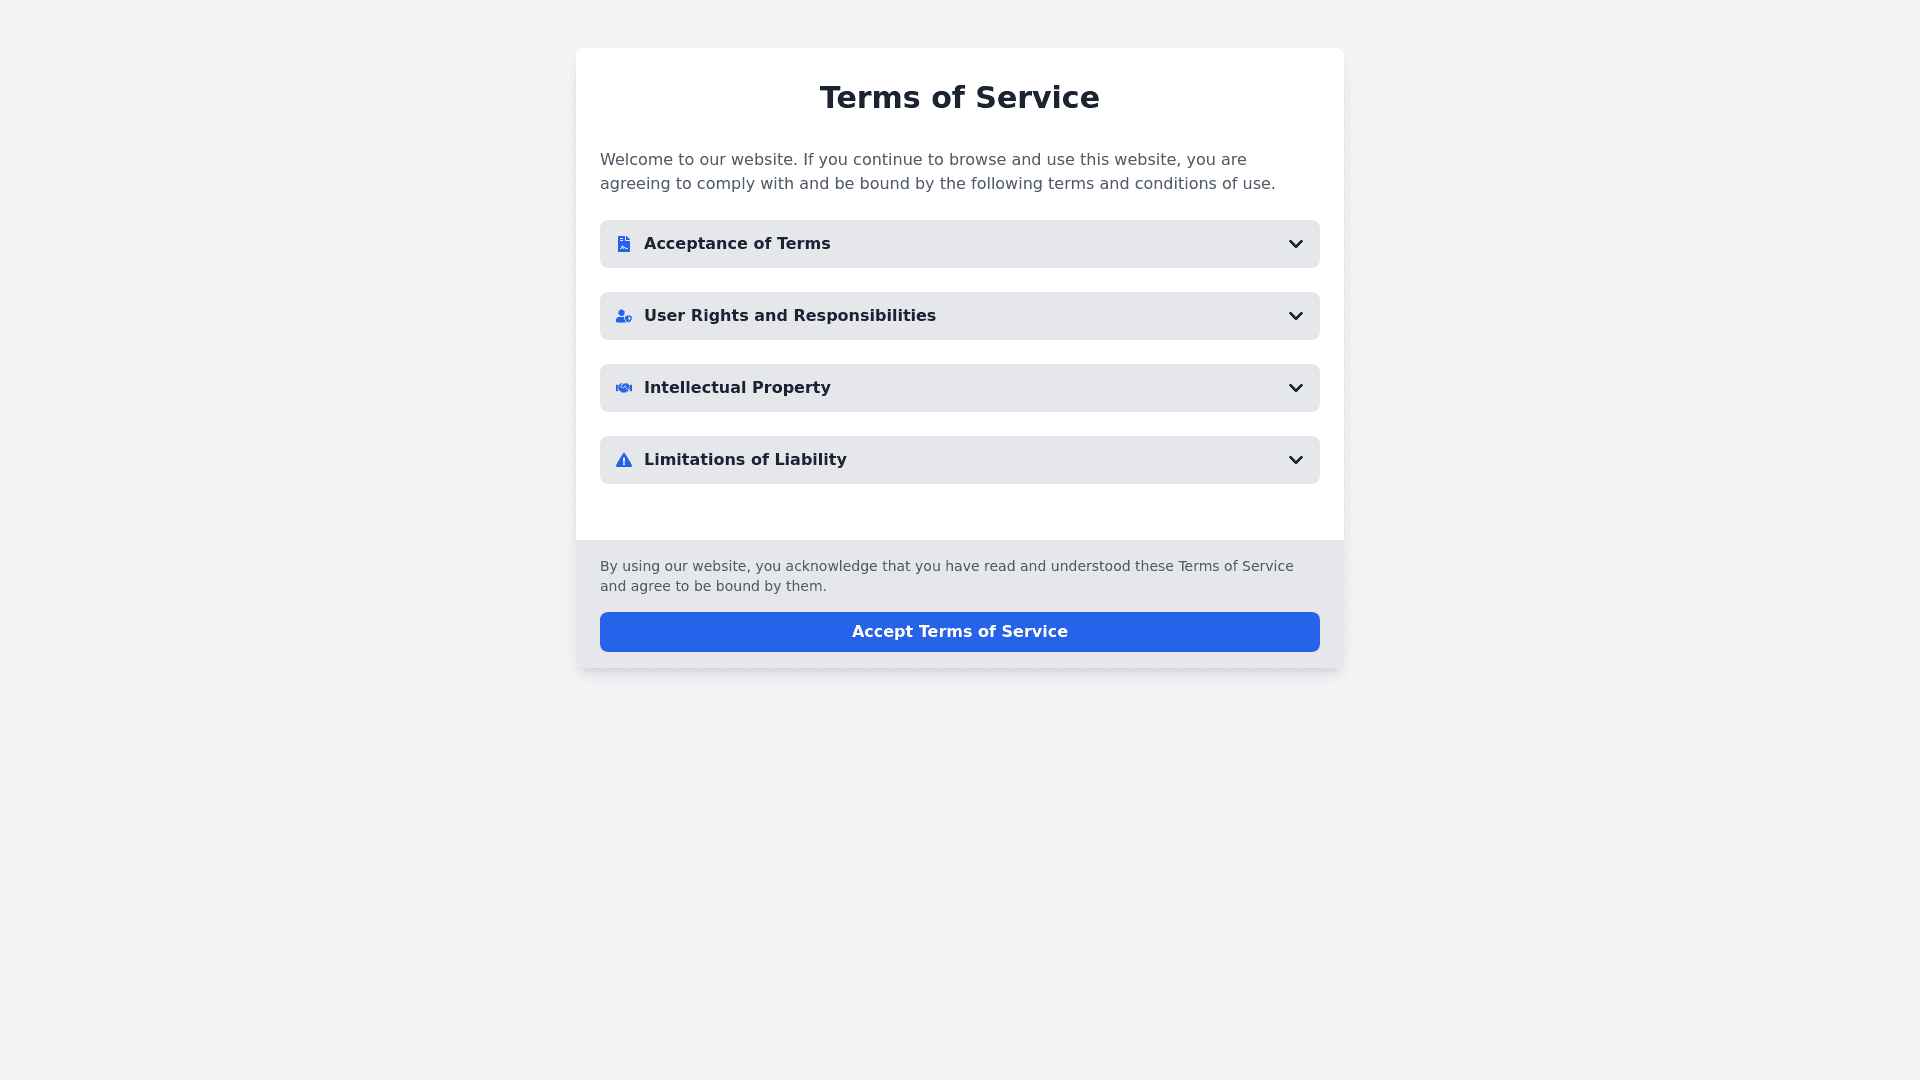Click the Limitations of Liability title text
1920x1080 pixels.
coord(745,460)
